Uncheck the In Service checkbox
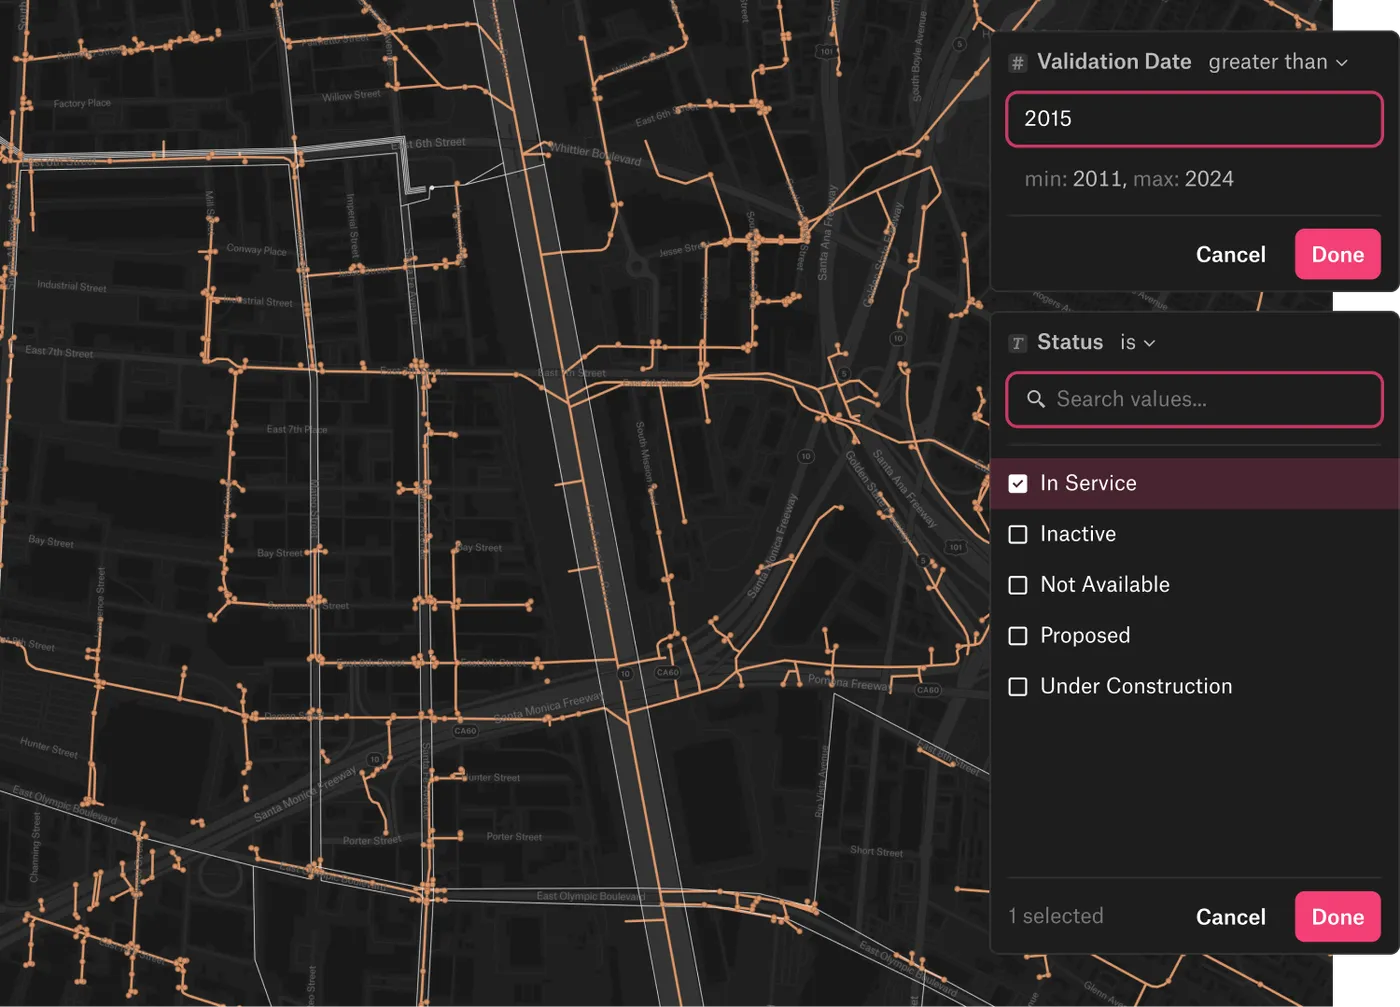The height and width of the screenshot is (1007, 1400). point(1018,484)
